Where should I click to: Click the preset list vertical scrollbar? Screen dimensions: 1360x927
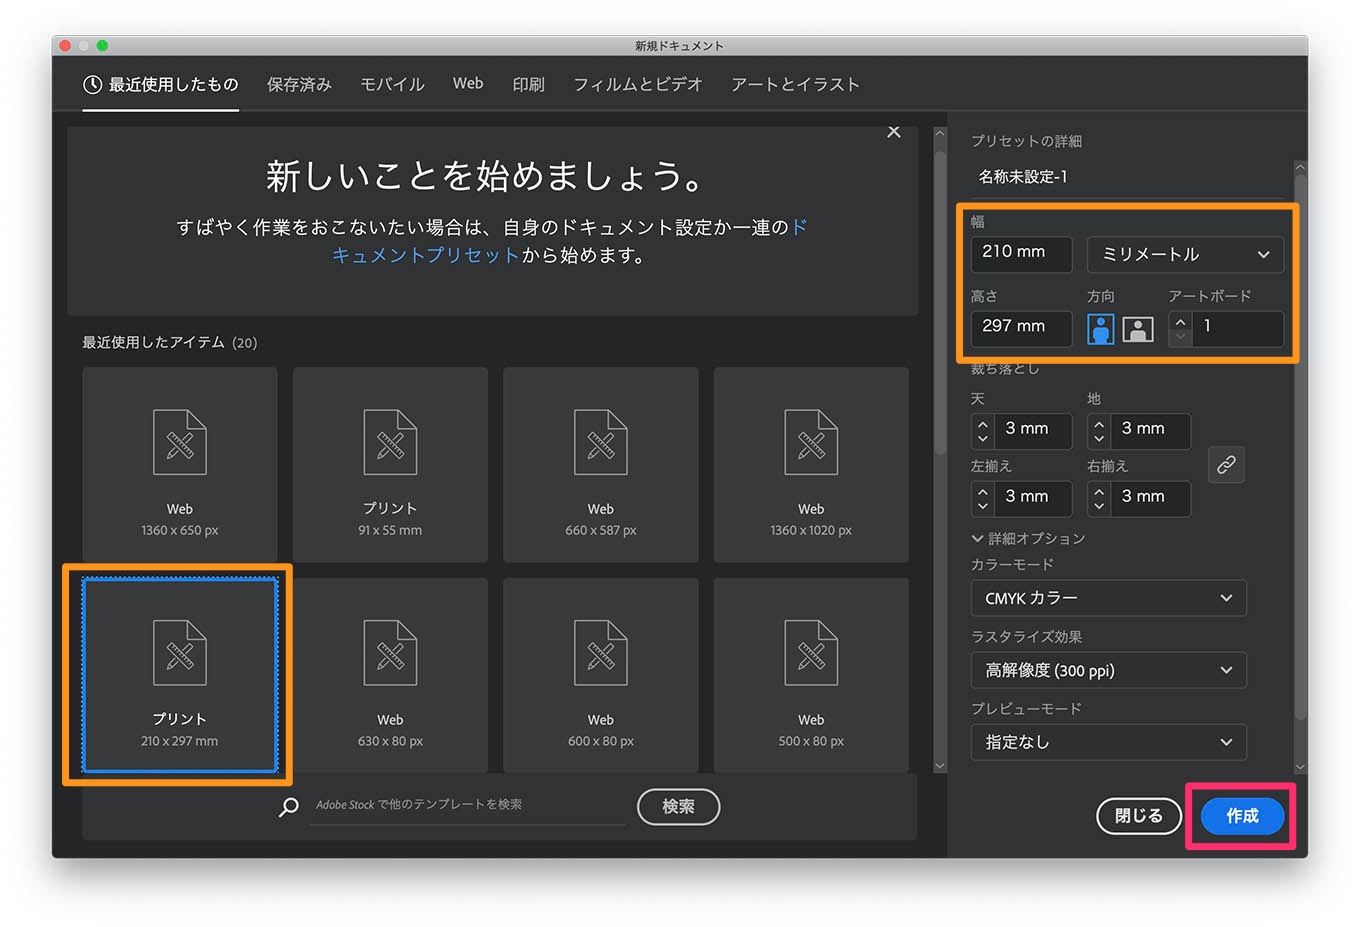click(939, 303)
